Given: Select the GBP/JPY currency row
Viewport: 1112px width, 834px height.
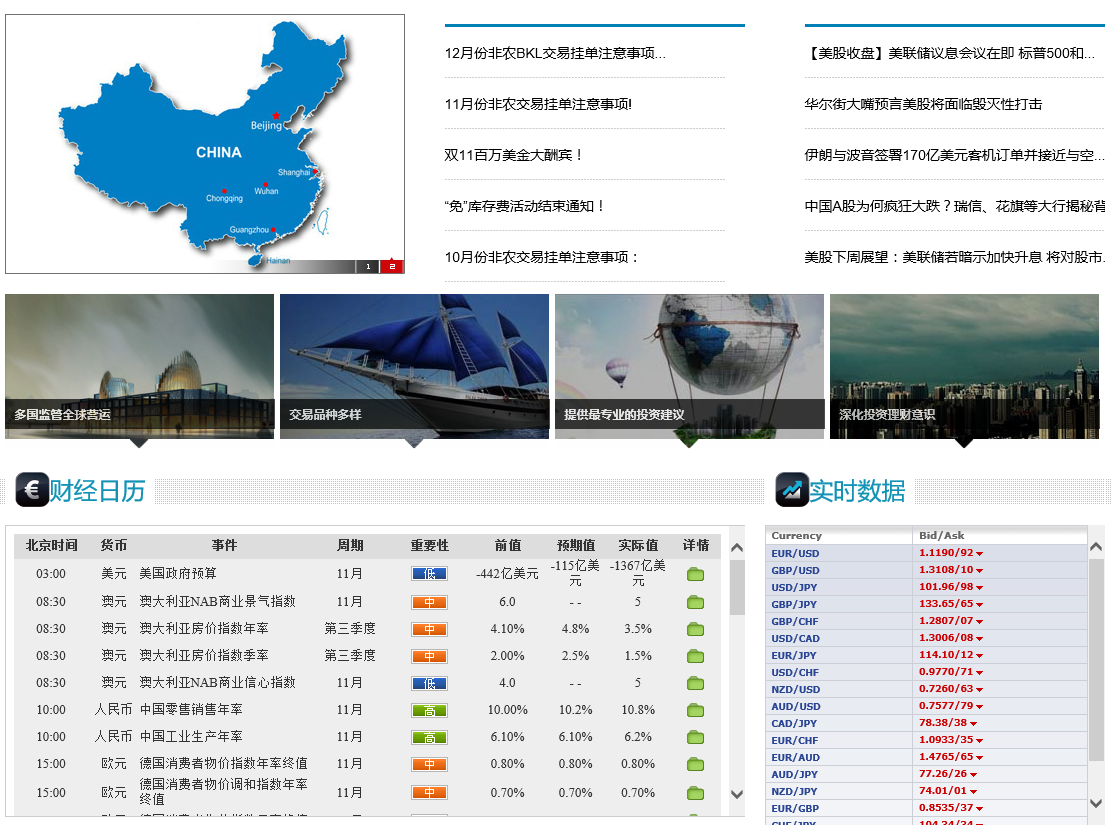Looking at the screenshot, I should tap(926, 604).
